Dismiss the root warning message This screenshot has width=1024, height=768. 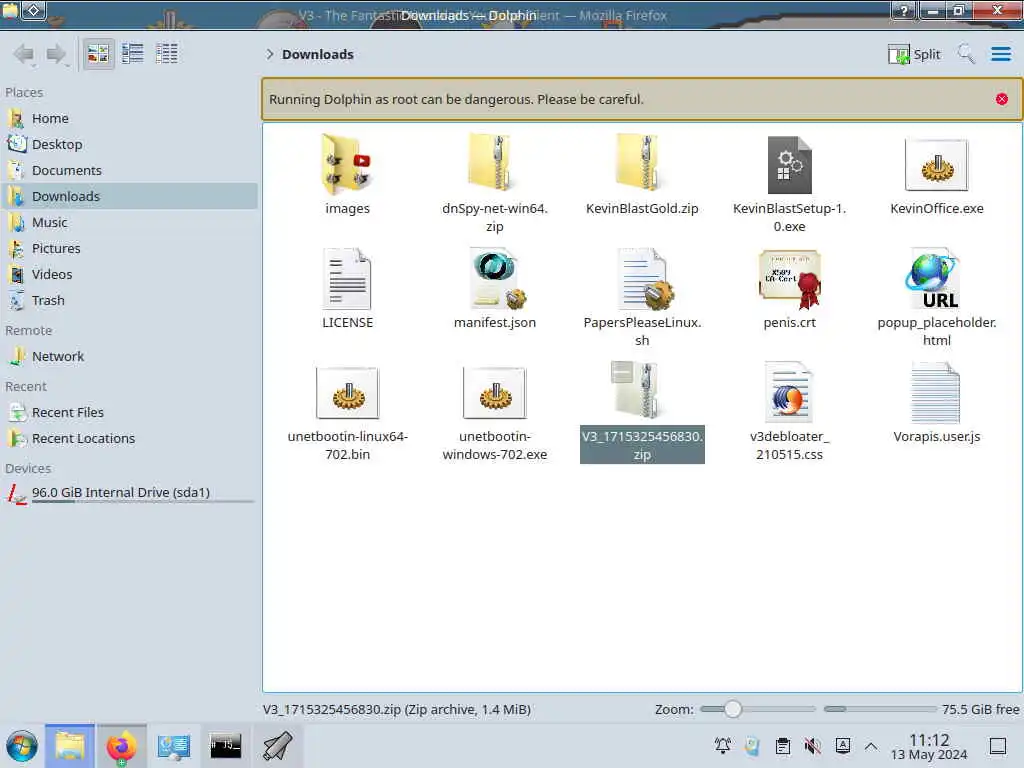click(x=1002, y=99)
